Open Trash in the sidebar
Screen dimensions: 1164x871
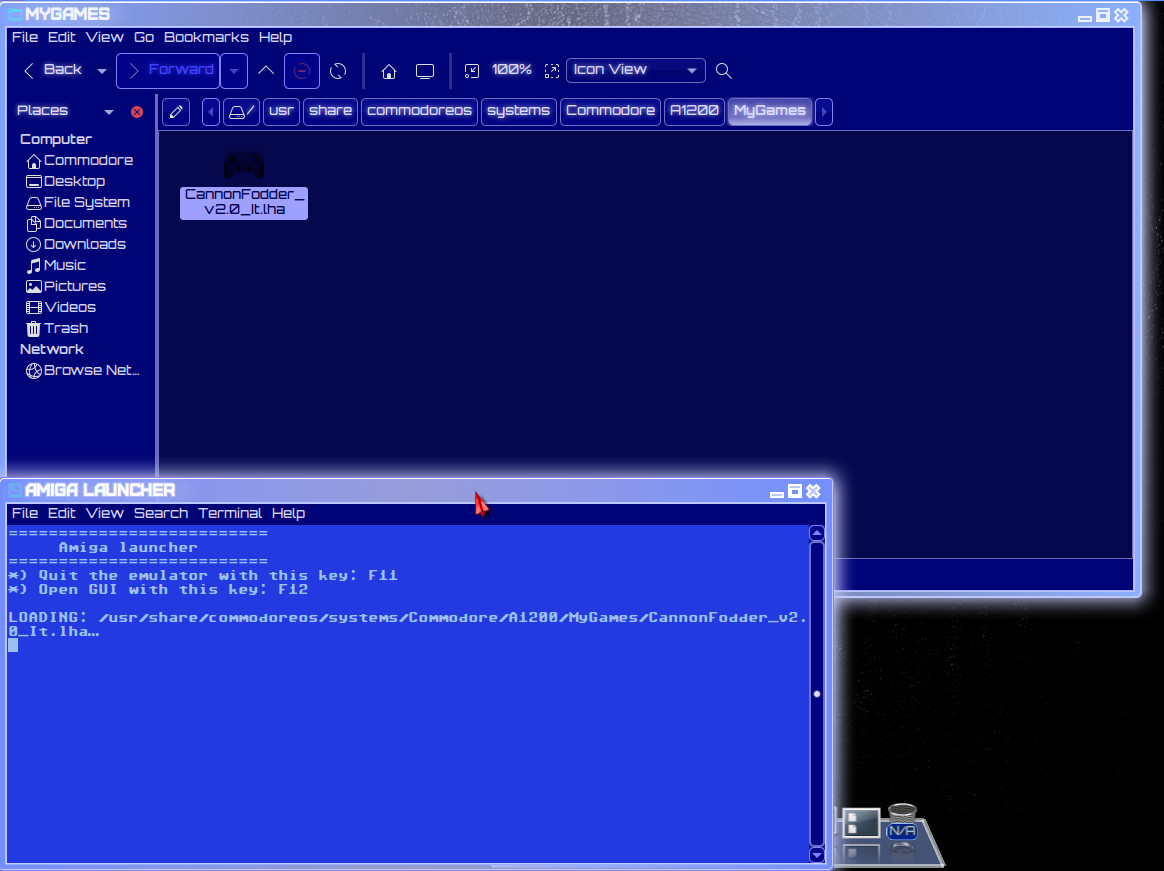[x=56, y=328]
